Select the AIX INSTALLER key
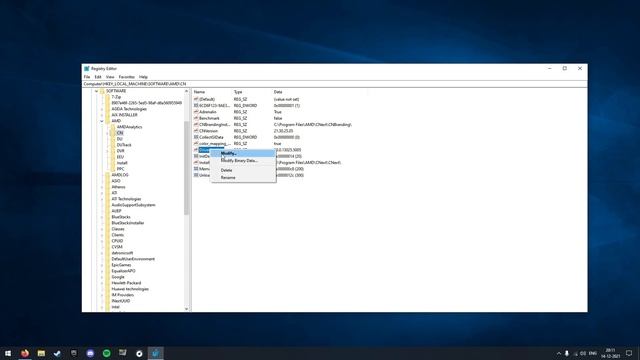Image resolution: width=640 pixels, height=360 pixels. click(124, 115)
